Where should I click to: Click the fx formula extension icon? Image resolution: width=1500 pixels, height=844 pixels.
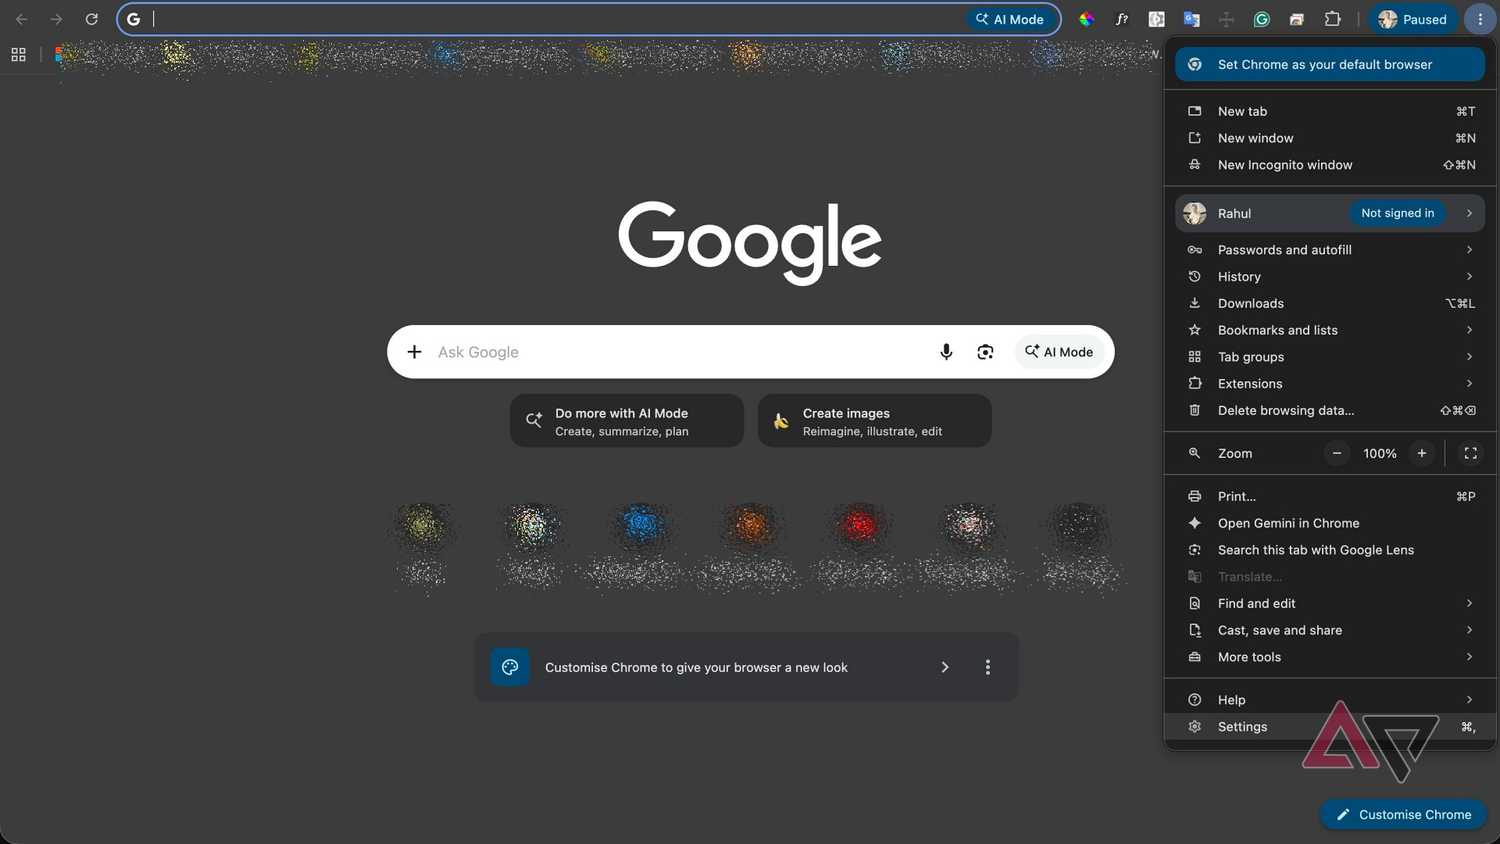(1121, 19)
